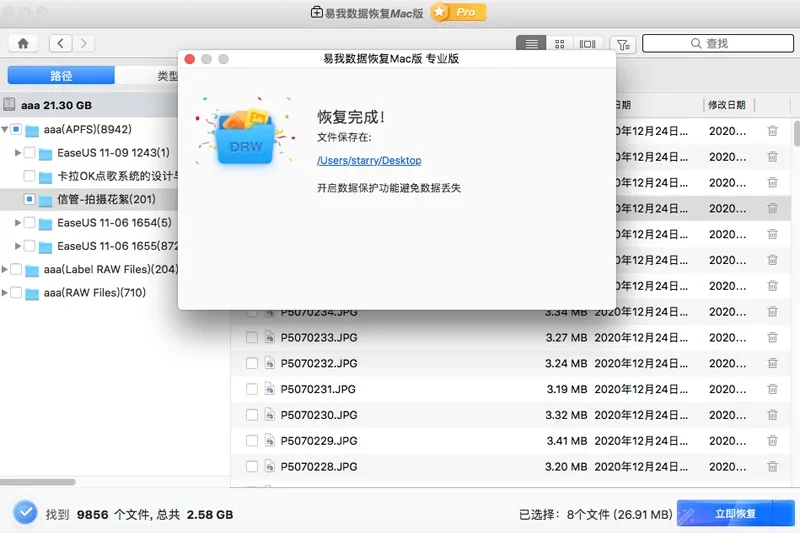The height and width of the screenshot is (533, 800).
Task: Sort by 修改日期 column header
Action: pyautogui.click(x=727, y=105)
